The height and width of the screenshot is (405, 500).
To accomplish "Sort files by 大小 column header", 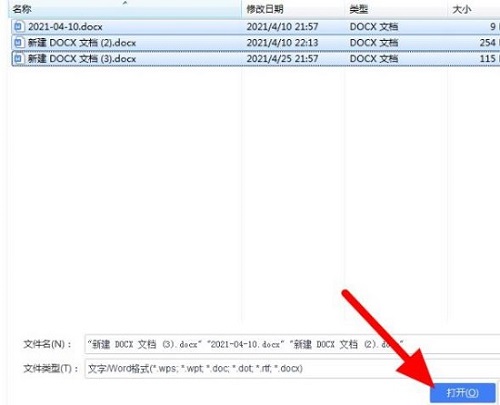I will coord(461,9).
